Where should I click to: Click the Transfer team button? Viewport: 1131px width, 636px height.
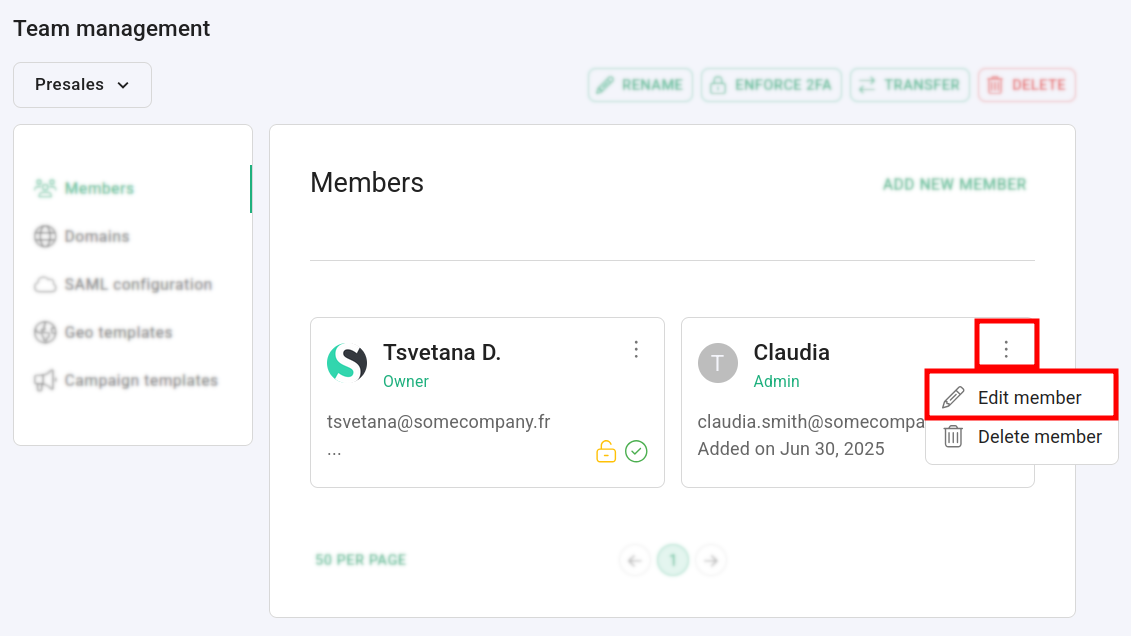point(910,85)
